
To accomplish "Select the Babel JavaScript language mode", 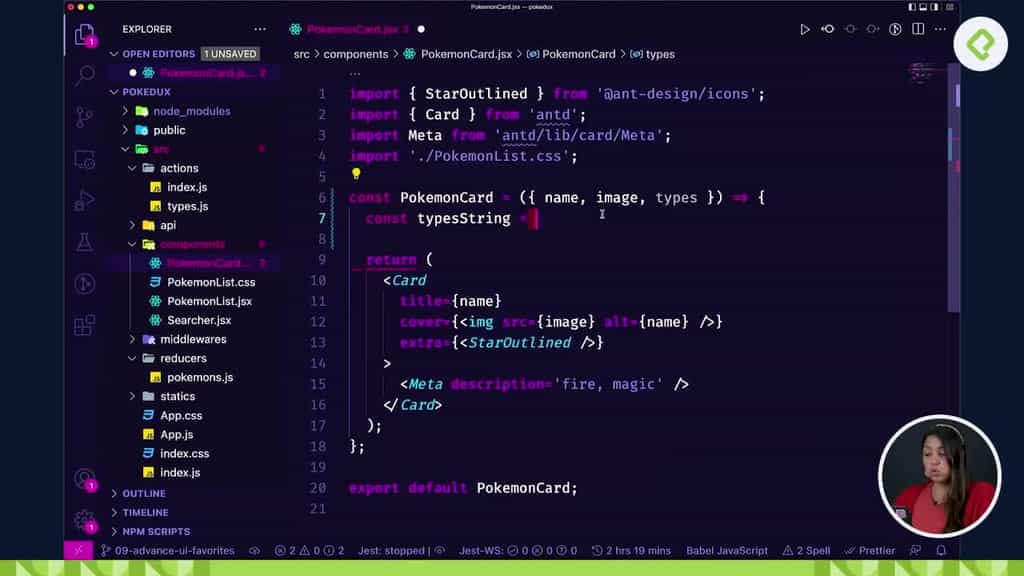I will 726,549.
